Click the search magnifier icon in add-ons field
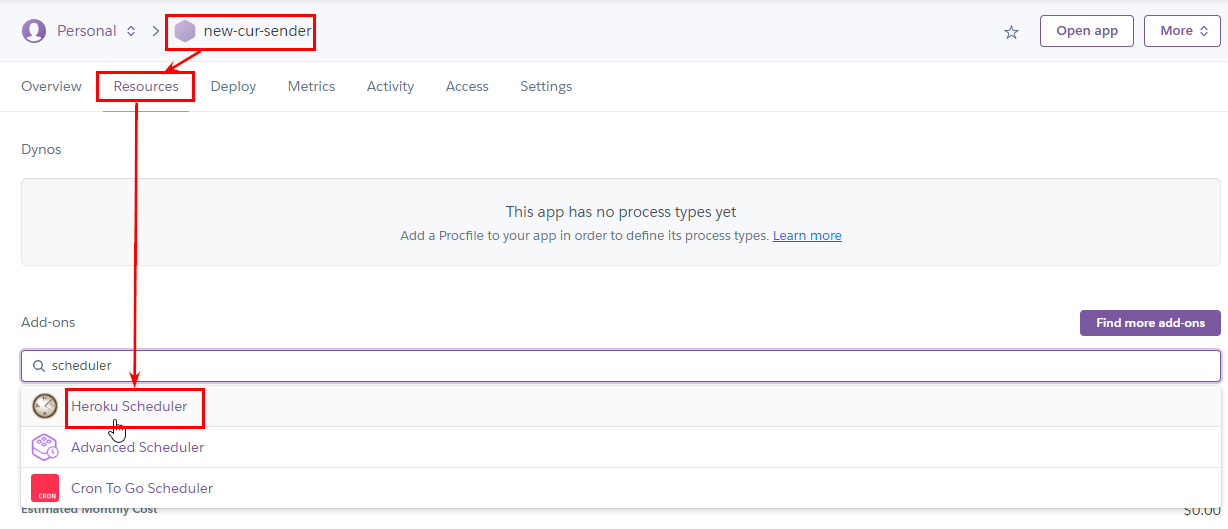Viewport: 1228px width, 529px height. pyautogui.click(x=39, y=366)
